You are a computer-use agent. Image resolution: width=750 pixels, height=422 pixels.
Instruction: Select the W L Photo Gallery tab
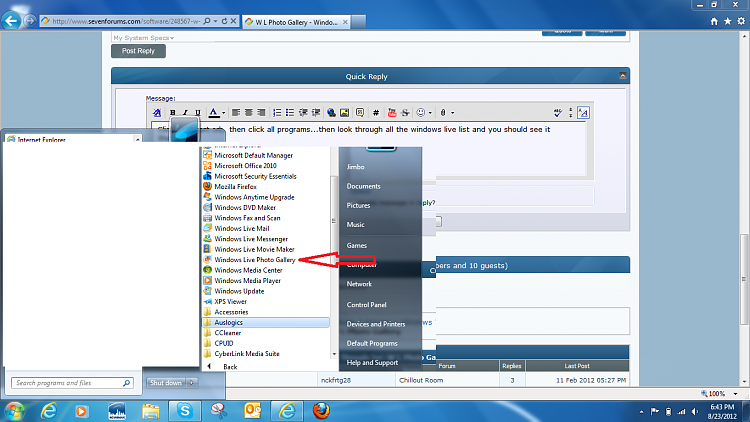pos(297,22)
